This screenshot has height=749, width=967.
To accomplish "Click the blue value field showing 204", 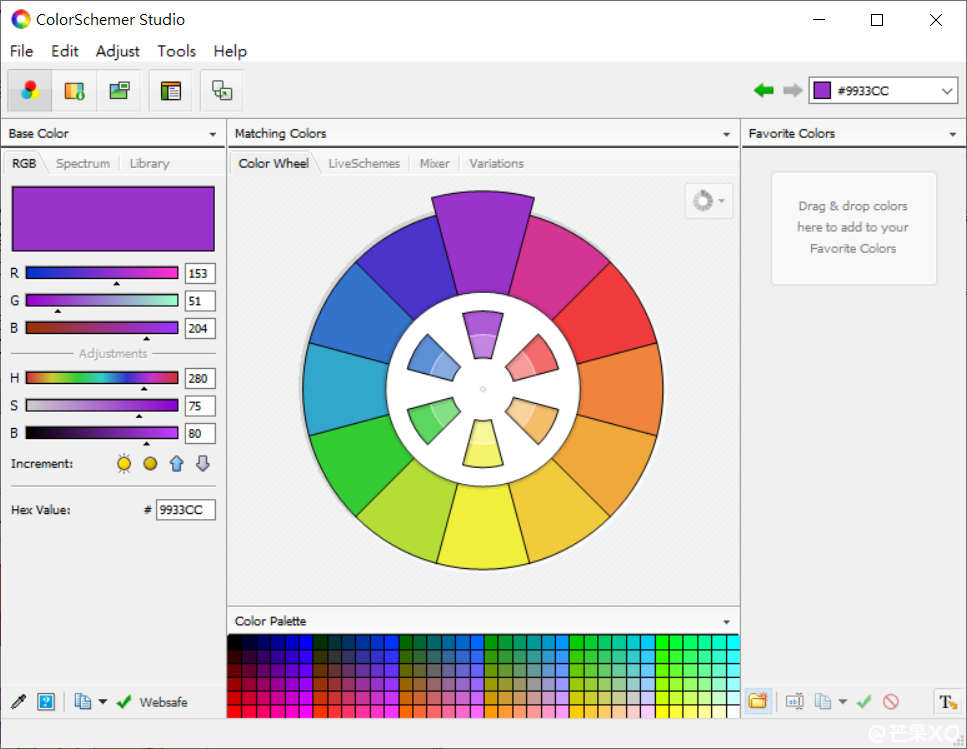I will pyautogui.click(x=200, y=328).
